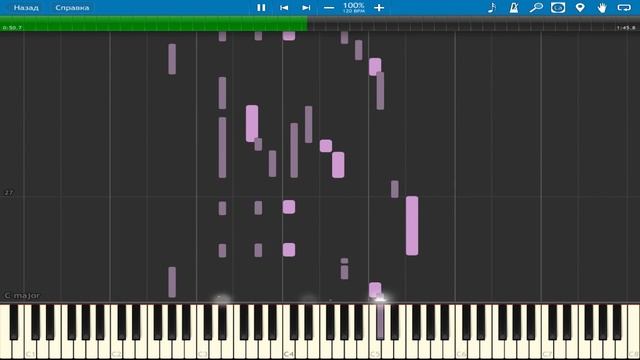
Task: Open the bookmark pin icon
Action: 580,8
